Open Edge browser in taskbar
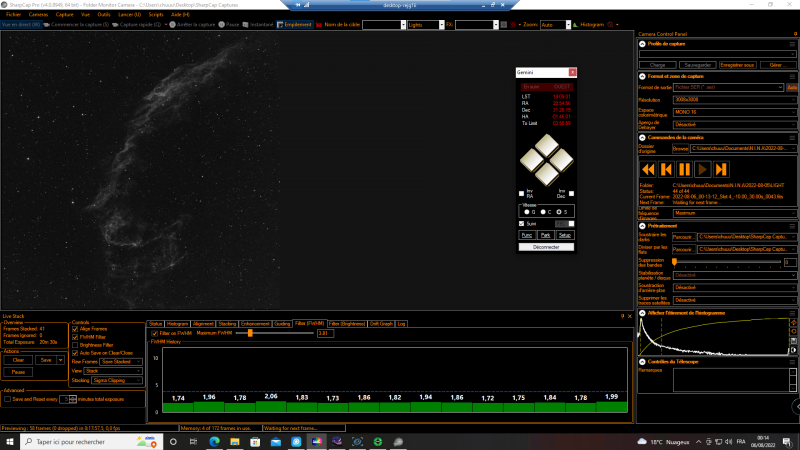The width and height of the screenshot is (800, 450). tap(214, 442)
